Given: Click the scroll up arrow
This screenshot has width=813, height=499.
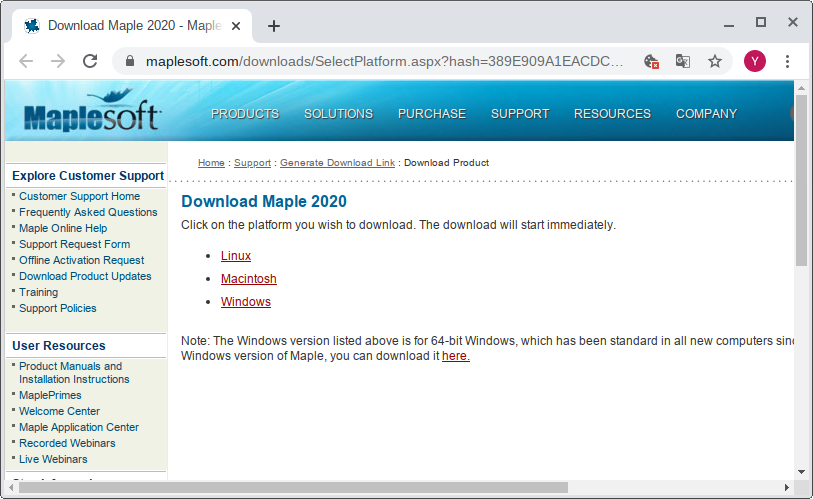Looking at the screenshot, I should [x=801, y=89].
